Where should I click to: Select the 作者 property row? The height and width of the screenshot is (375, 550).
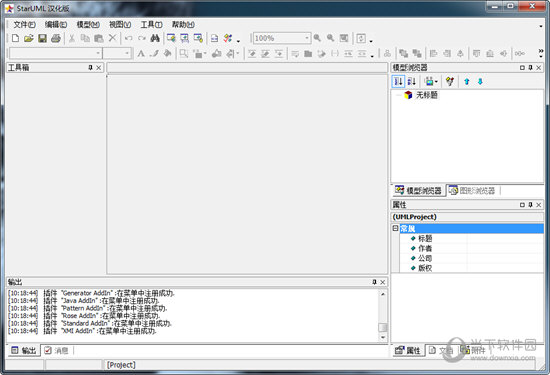(x=472, y=248)
